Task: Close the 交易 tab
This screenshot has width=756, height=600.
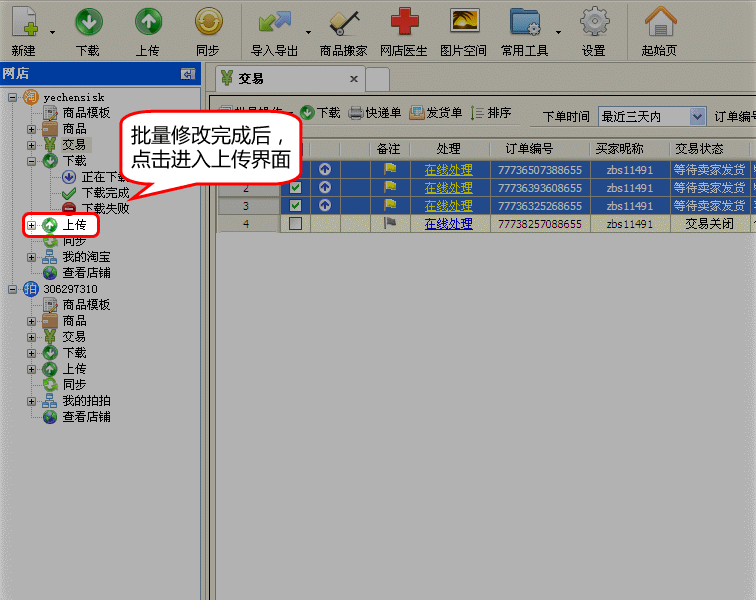Action: point(353,79)
